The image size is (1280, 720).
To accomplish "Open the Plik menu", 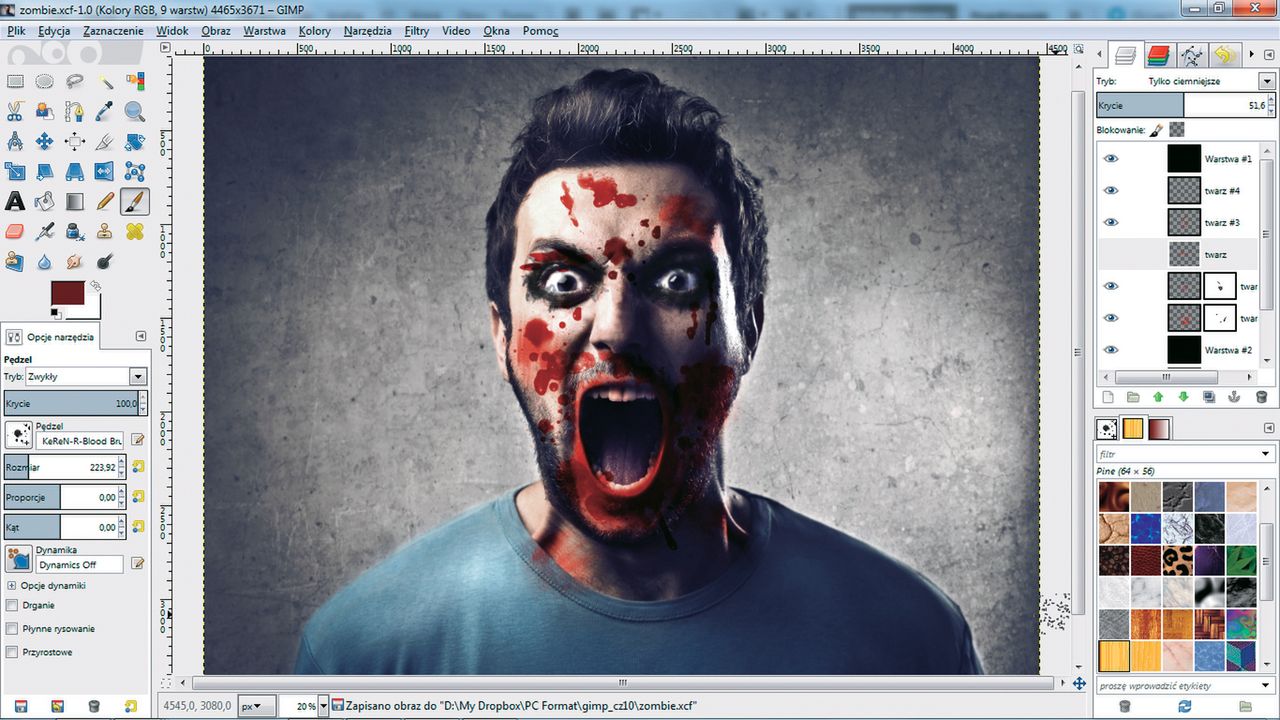I will click(15, 31).
